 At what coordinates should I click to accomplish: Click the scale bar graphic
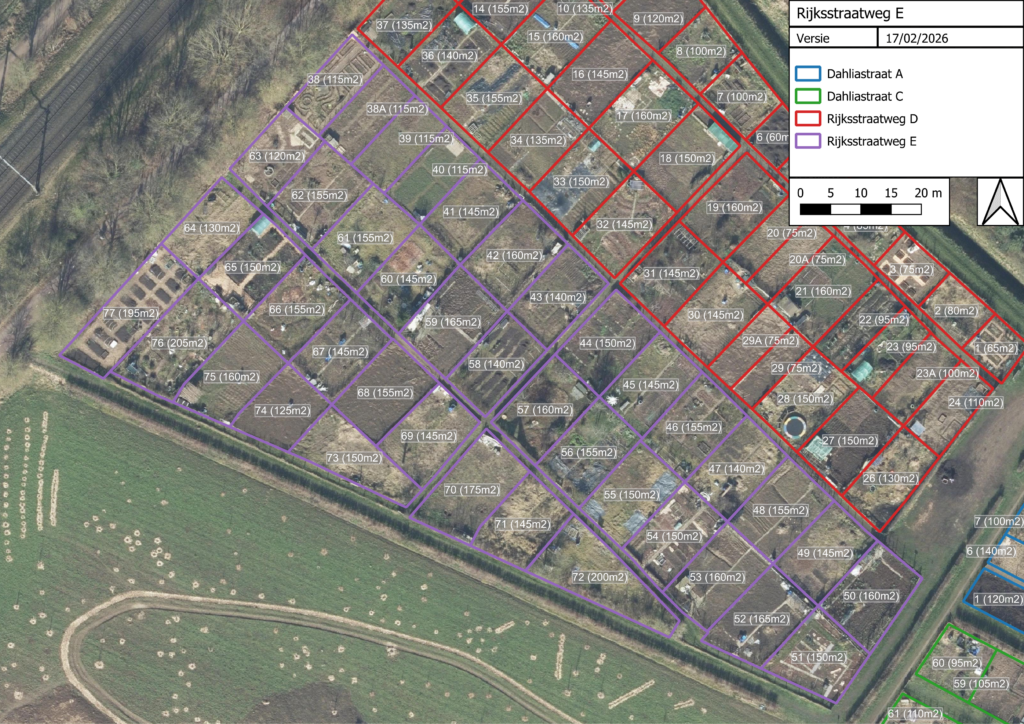(861, 209)
